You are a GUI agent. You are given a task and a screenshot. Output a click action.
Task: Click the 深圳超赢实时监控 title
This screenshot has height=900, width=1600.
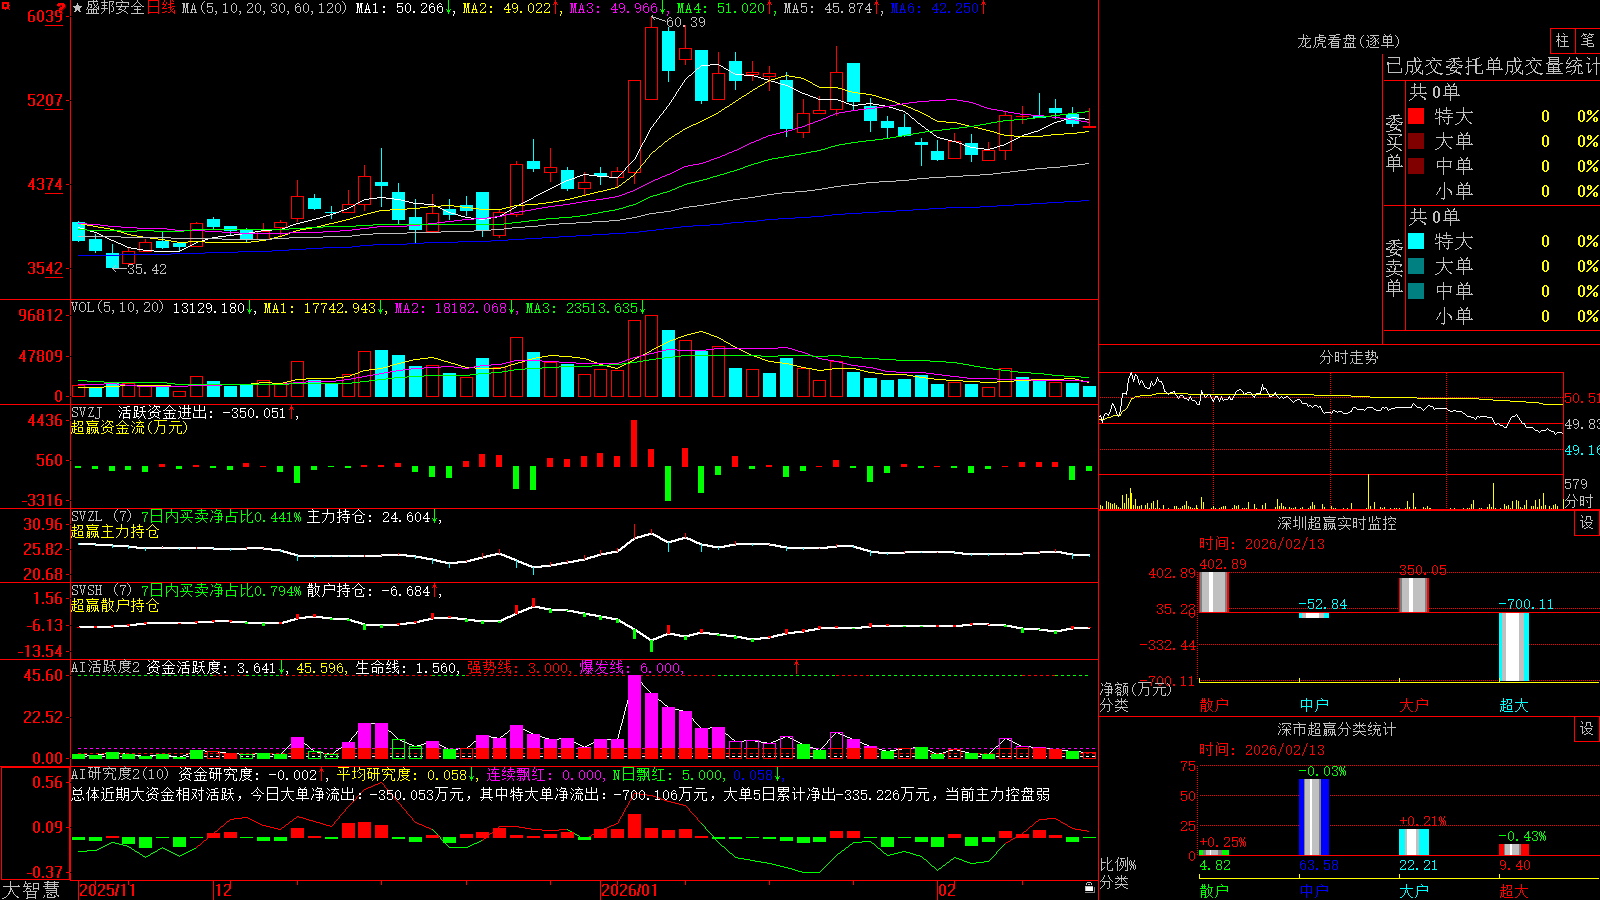click(1336, 523)
